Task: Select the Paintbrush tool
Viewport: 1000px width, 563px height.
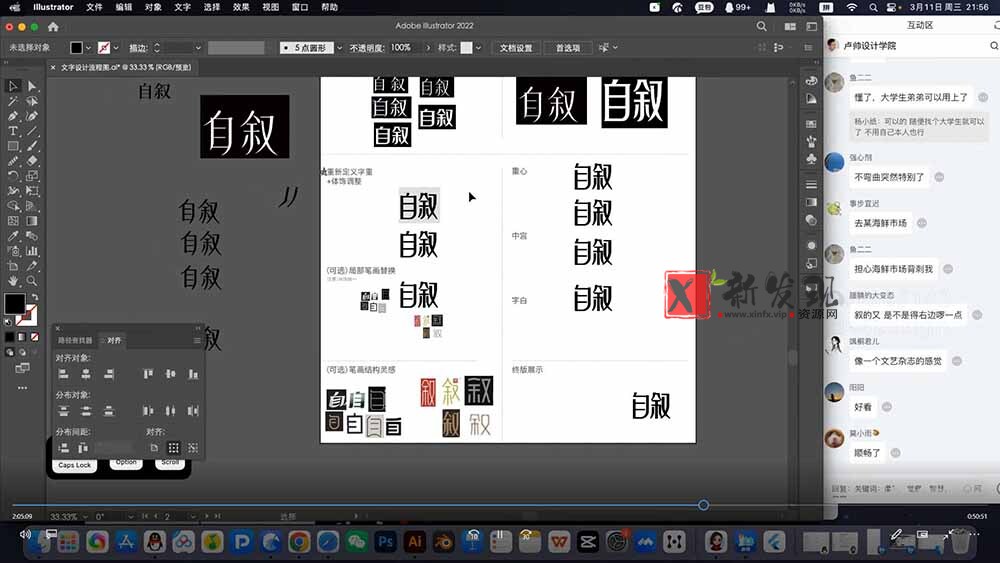Action: tap(32, 146)
